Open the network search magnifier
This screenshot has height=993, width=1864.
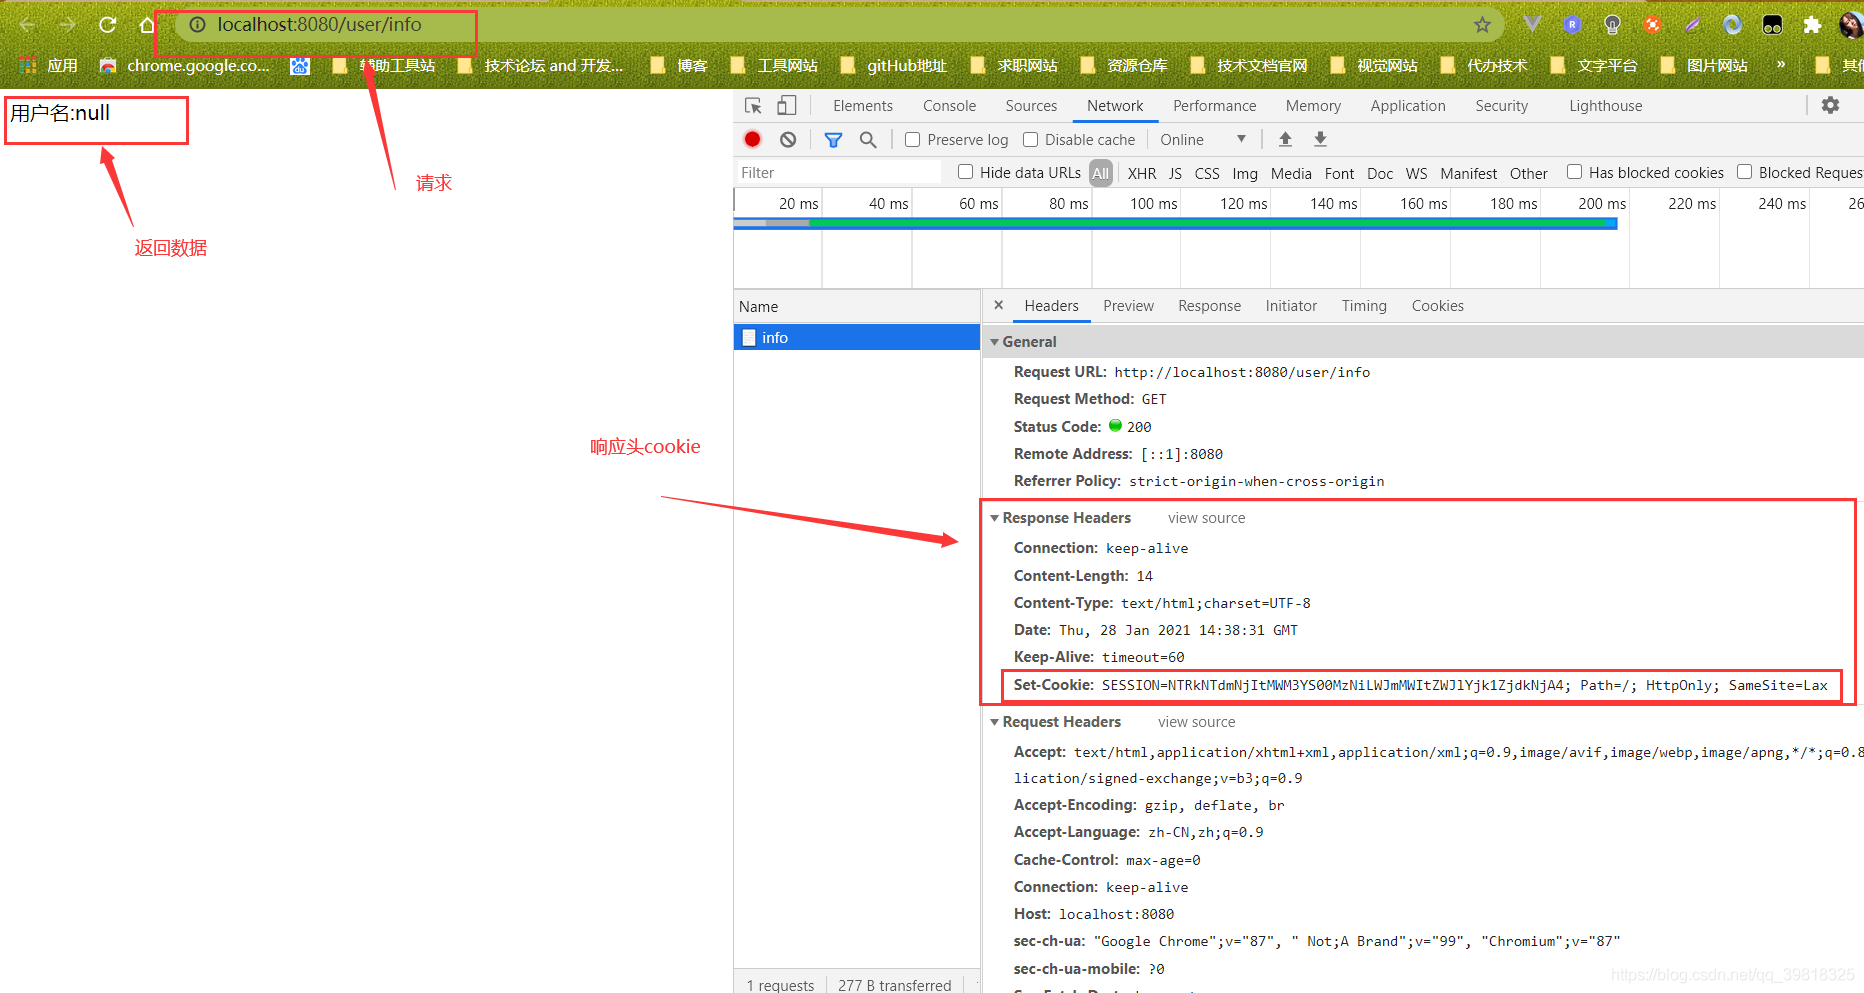coord(868,140)
